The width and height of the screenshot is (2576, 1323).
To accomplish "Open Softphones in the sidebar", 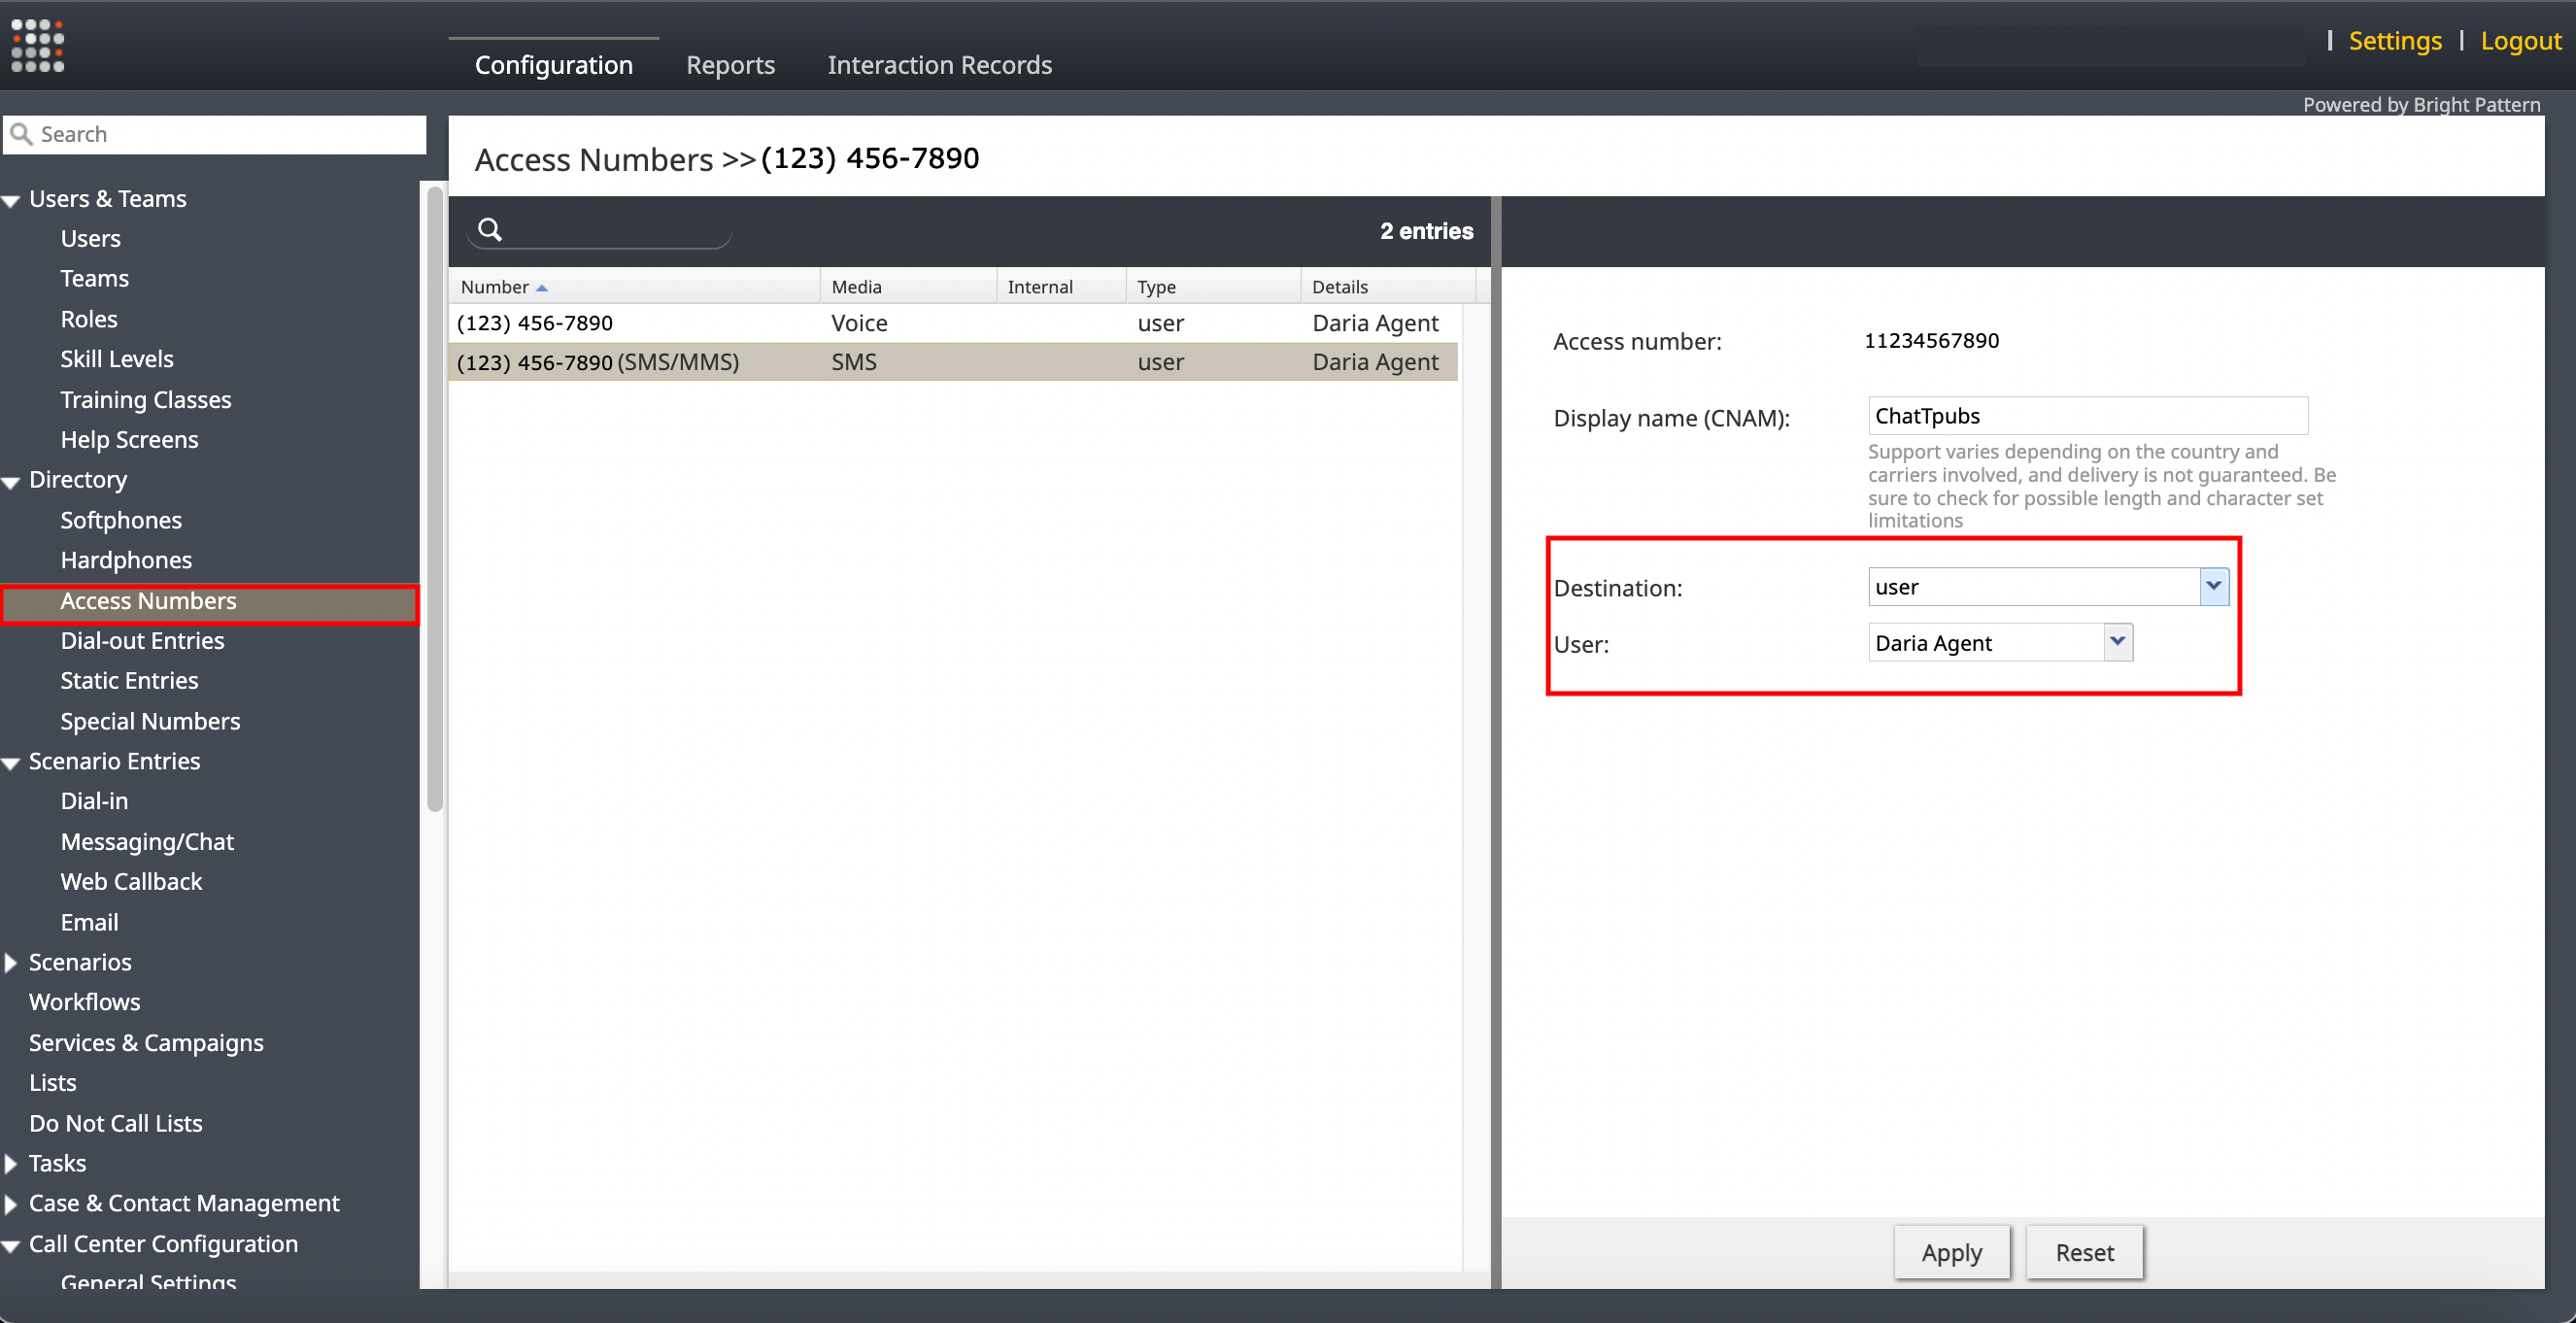I will [x=121, y=520].
